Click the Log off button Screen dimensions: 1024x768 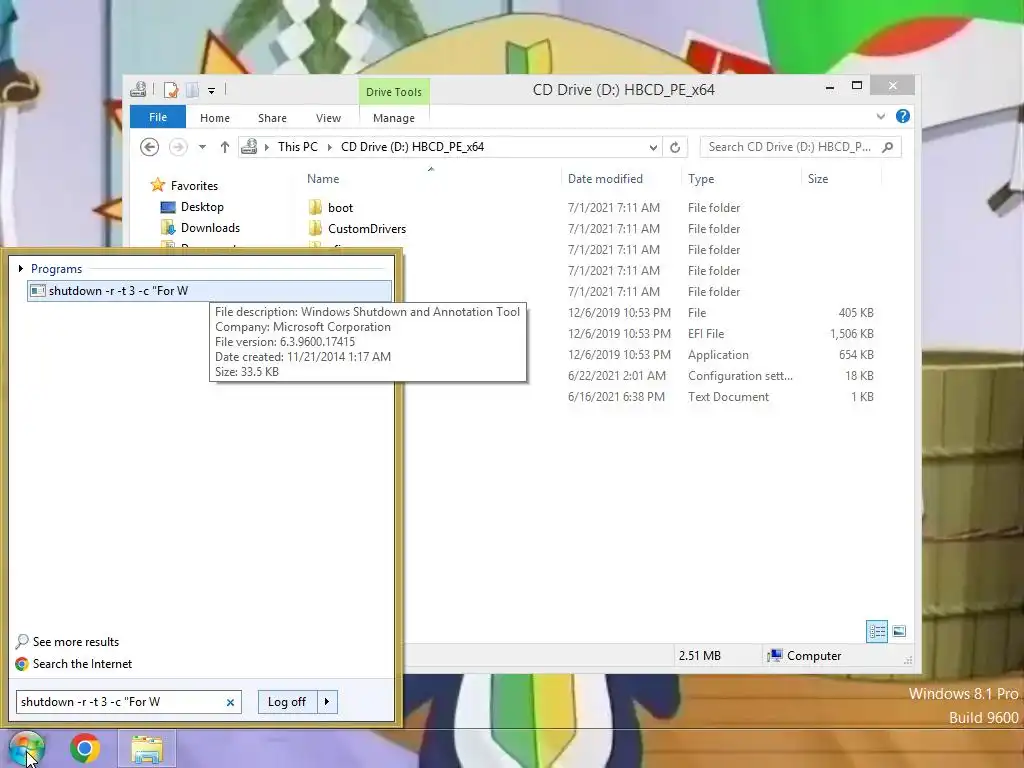tap(287, 702)
